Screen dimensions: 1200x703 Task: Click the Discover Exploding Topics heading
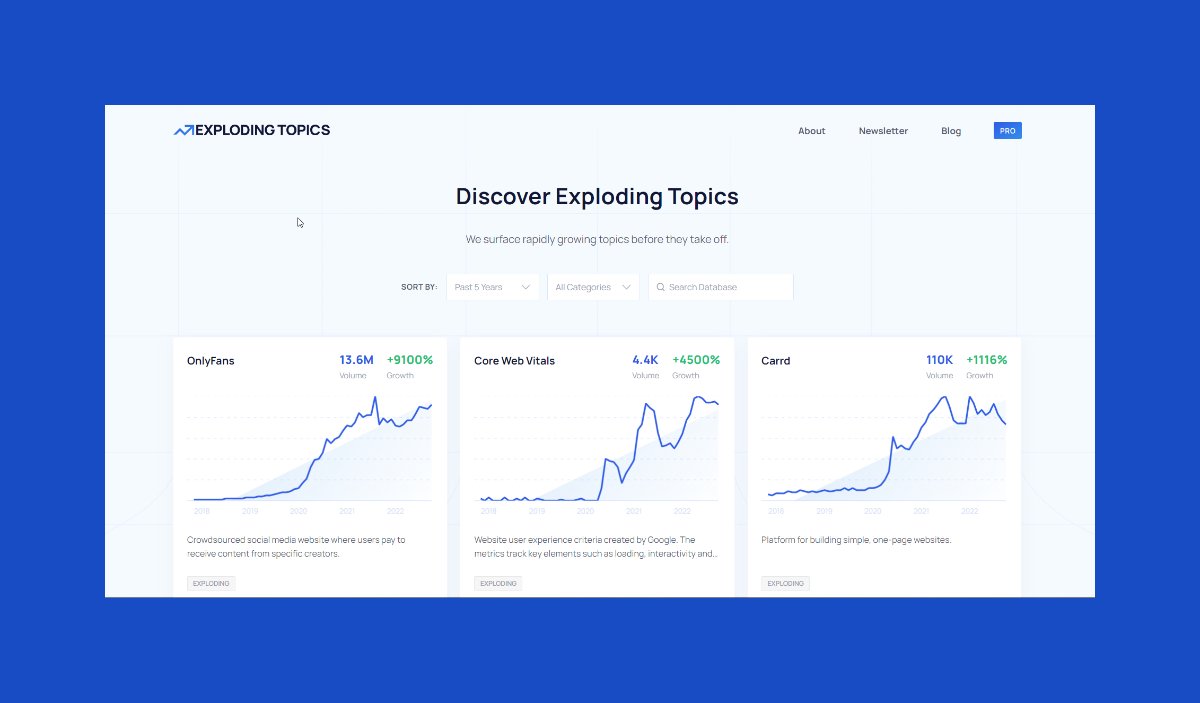[597, 196]
